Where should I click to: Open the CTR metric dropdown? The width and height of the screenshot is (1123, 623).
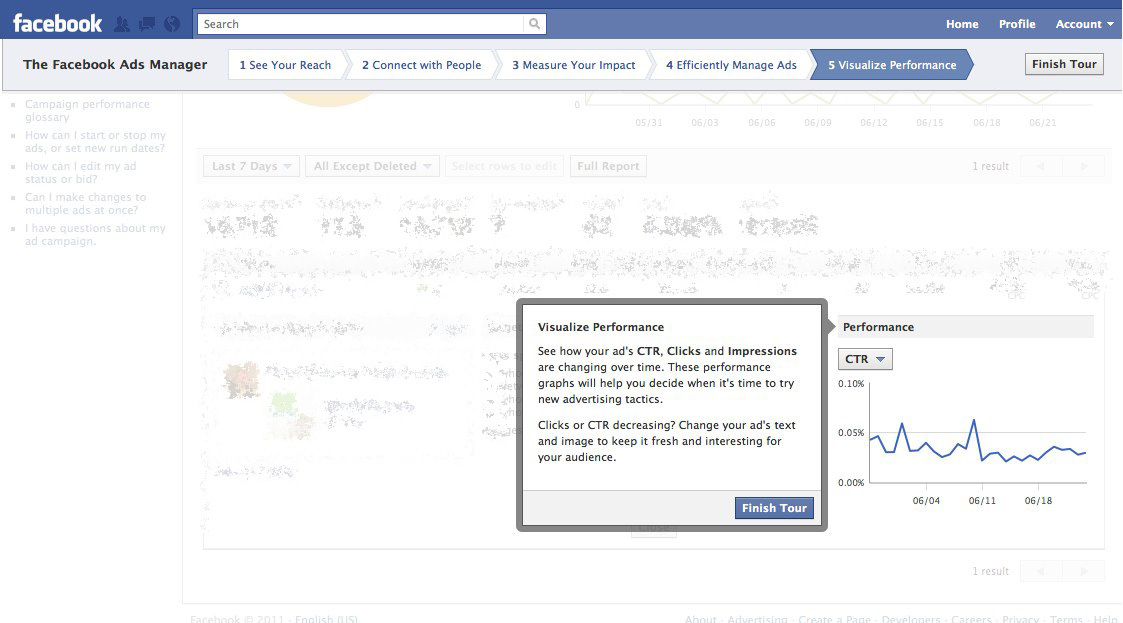point(865,359)
